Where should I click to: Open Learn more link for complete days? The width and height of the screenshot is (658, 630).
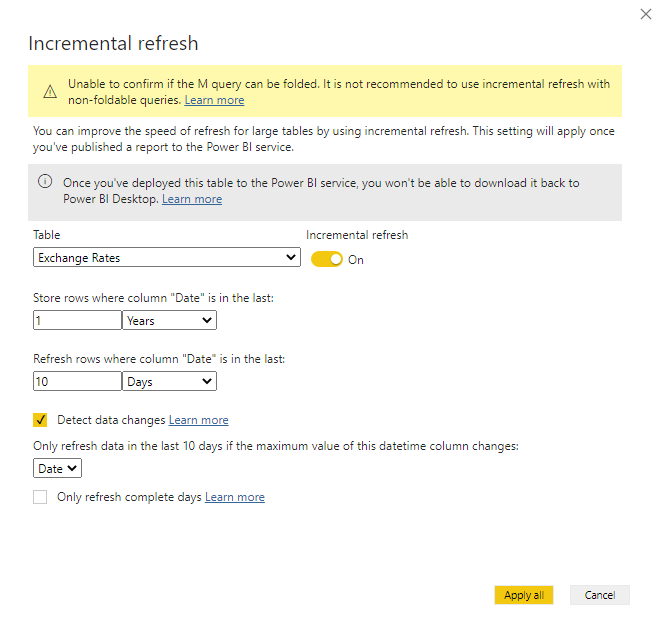click(x=235, y=497)
